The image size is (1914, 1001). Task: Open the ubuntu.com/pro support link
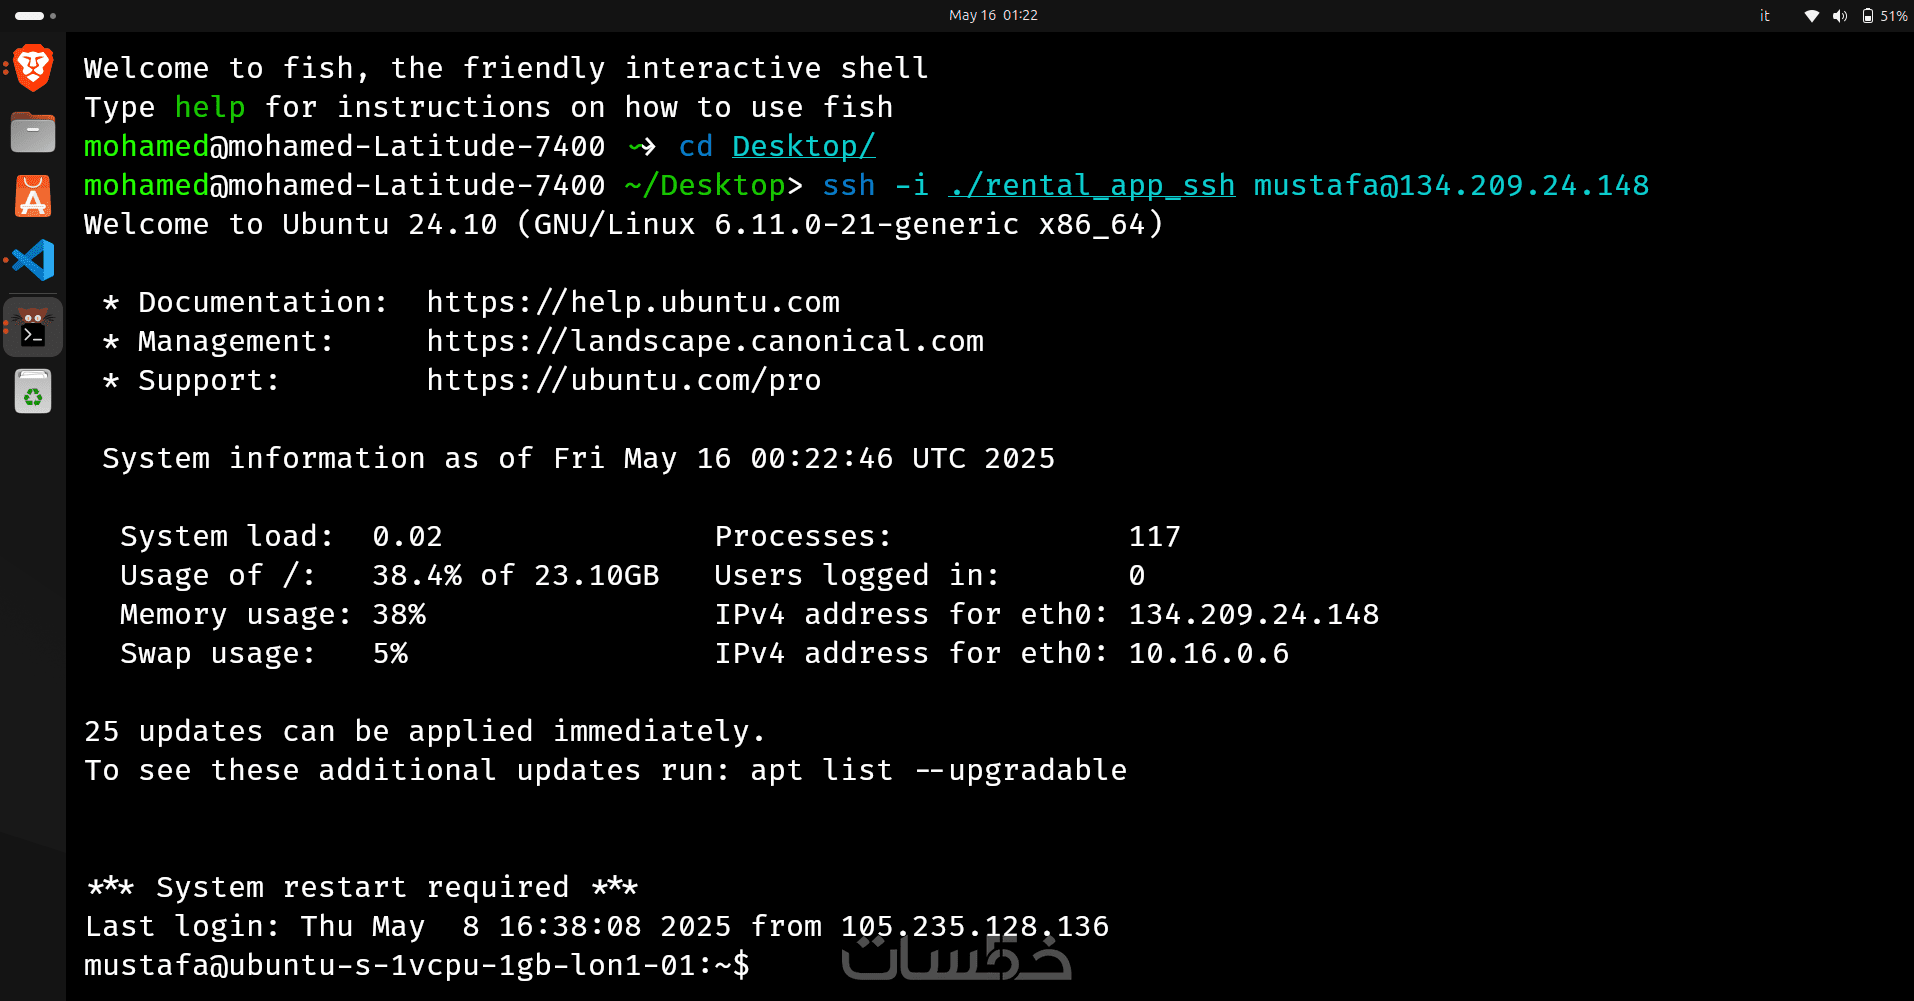(624, 380)
